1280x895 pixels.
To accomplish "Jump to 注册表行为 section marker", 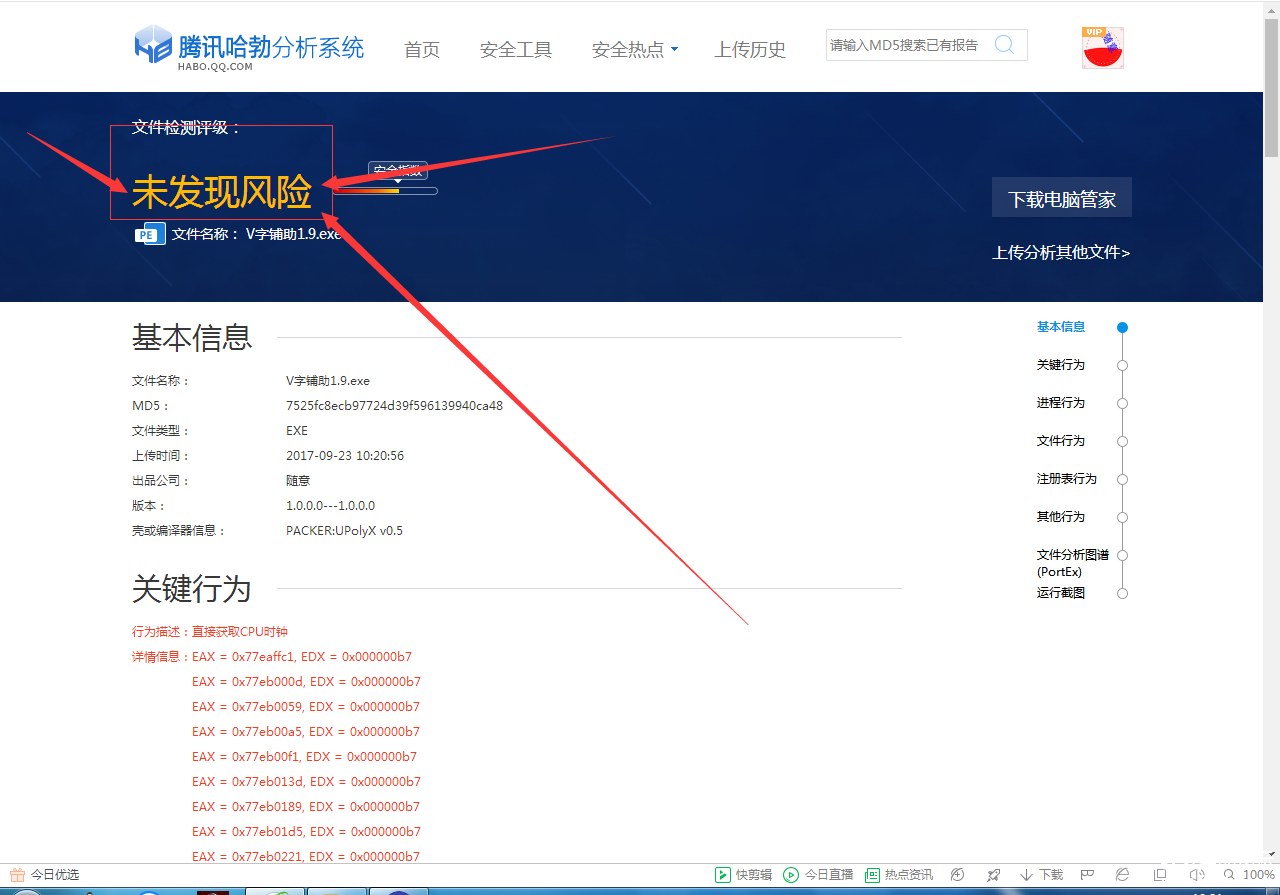I will point(1122,480).
